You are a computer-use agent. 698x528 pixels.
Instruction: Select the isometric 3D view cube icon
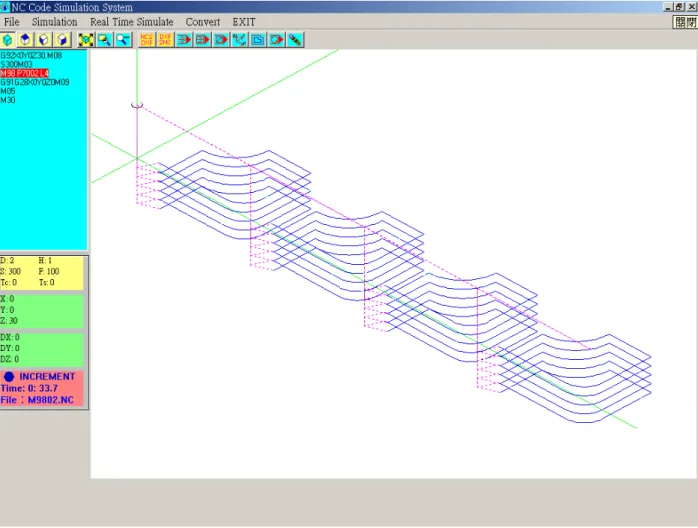click(x=8, y=40)
